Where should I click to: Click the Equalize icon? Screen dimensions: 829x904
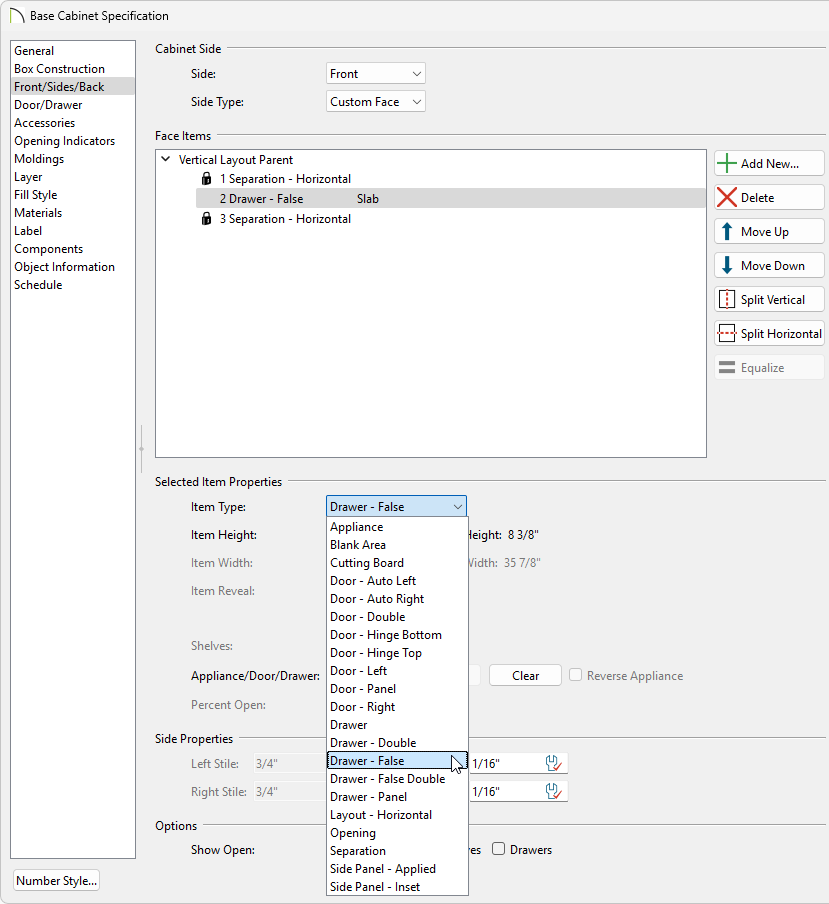pyautogui.click(x=727, y=367)
